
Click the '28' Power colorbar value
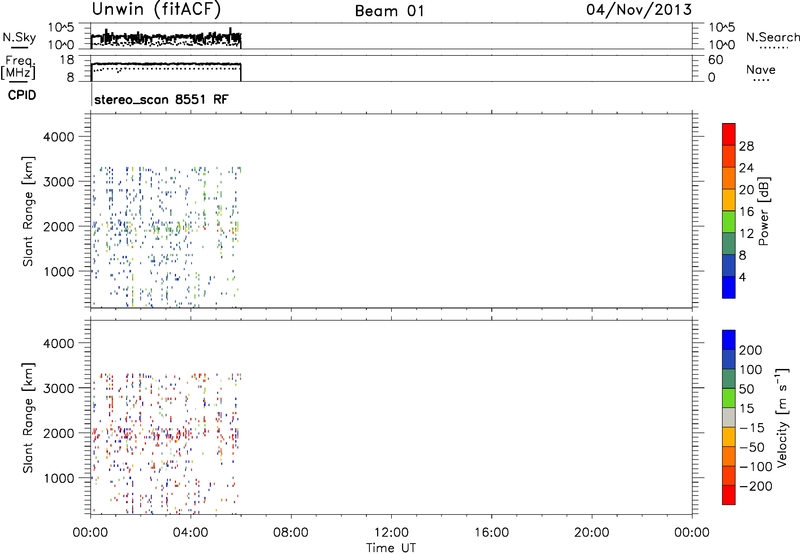pos(746,146)
